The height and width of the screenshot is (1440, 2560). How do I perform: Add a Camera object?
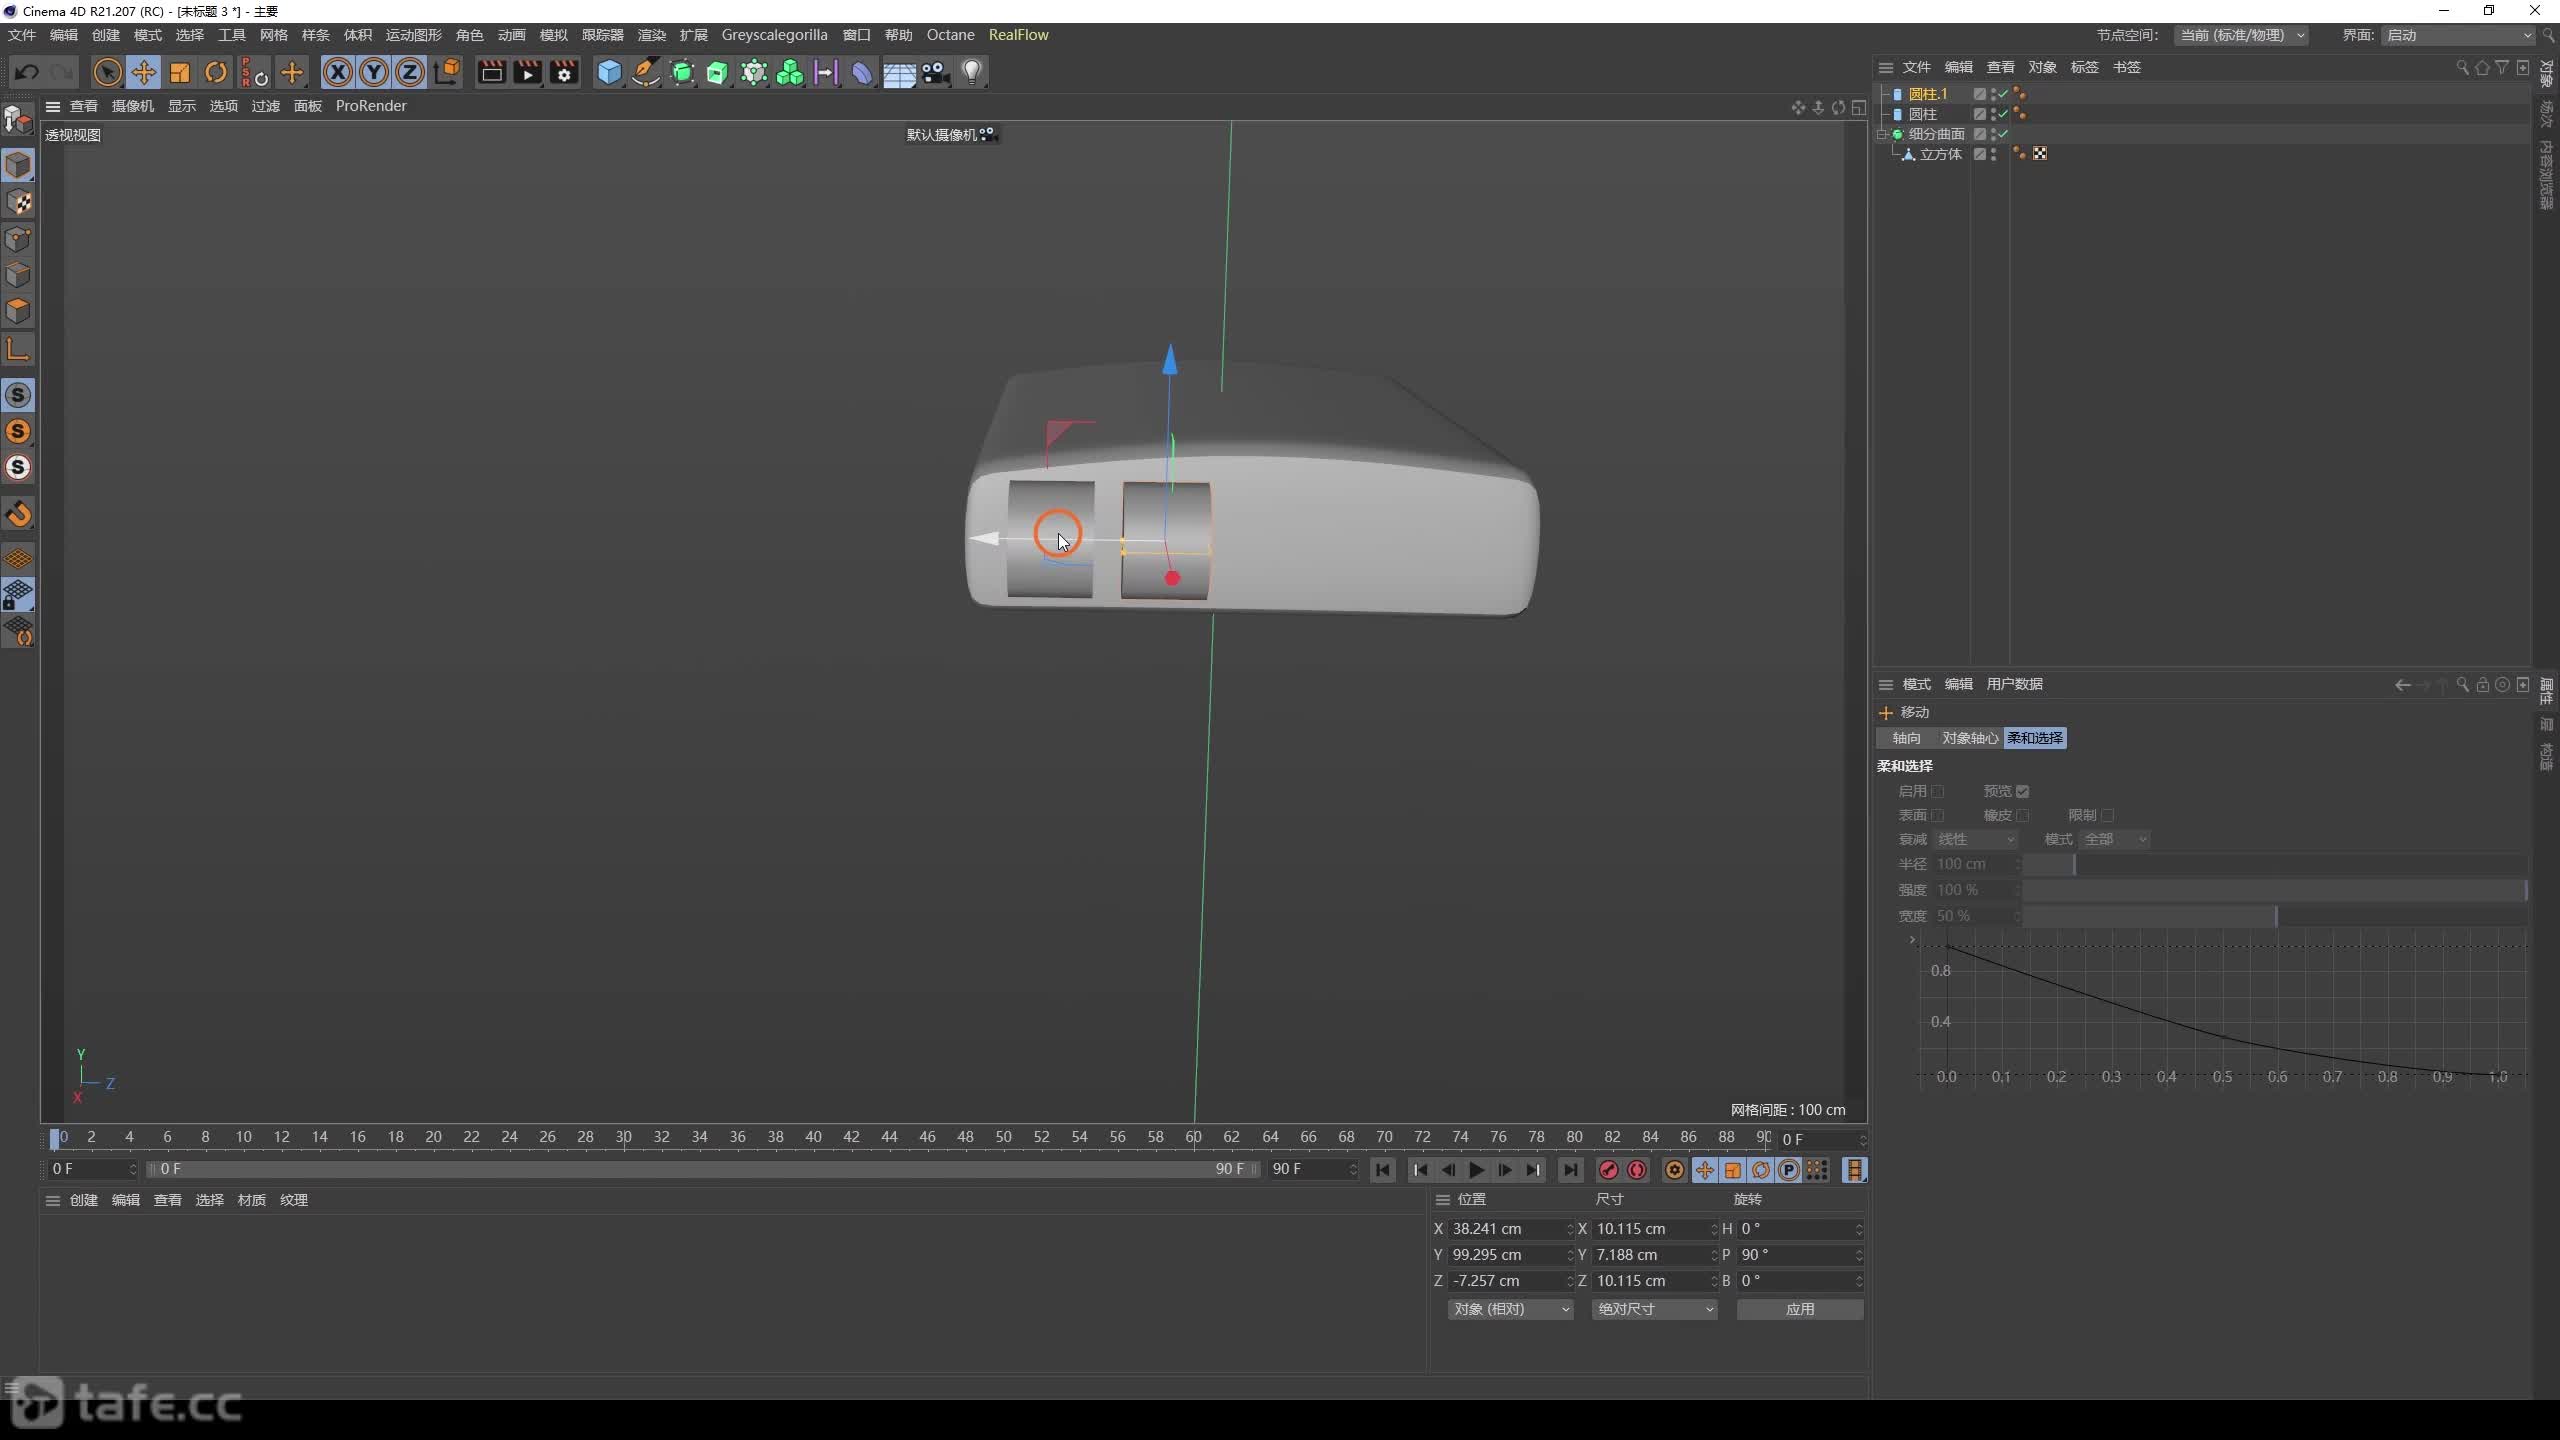935,72
